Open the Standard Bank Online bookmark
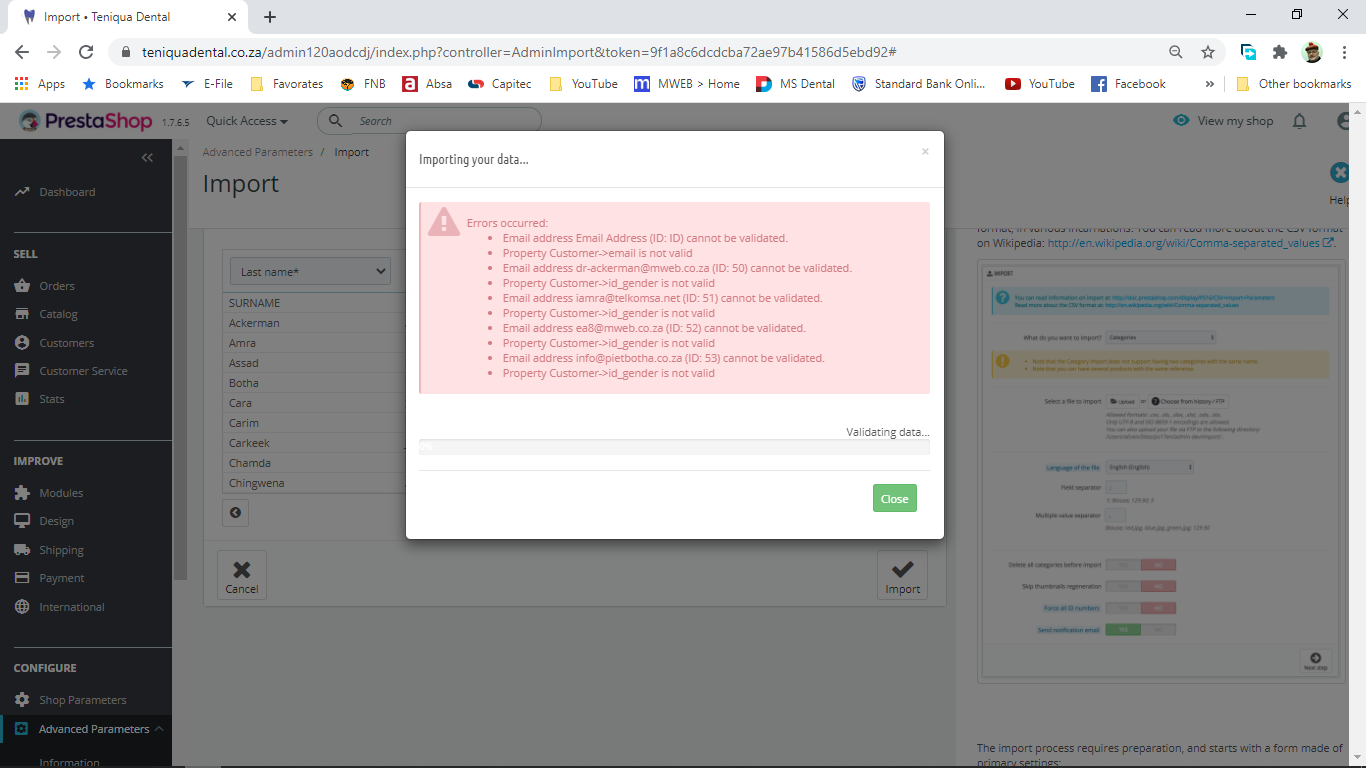 (919, 84)
